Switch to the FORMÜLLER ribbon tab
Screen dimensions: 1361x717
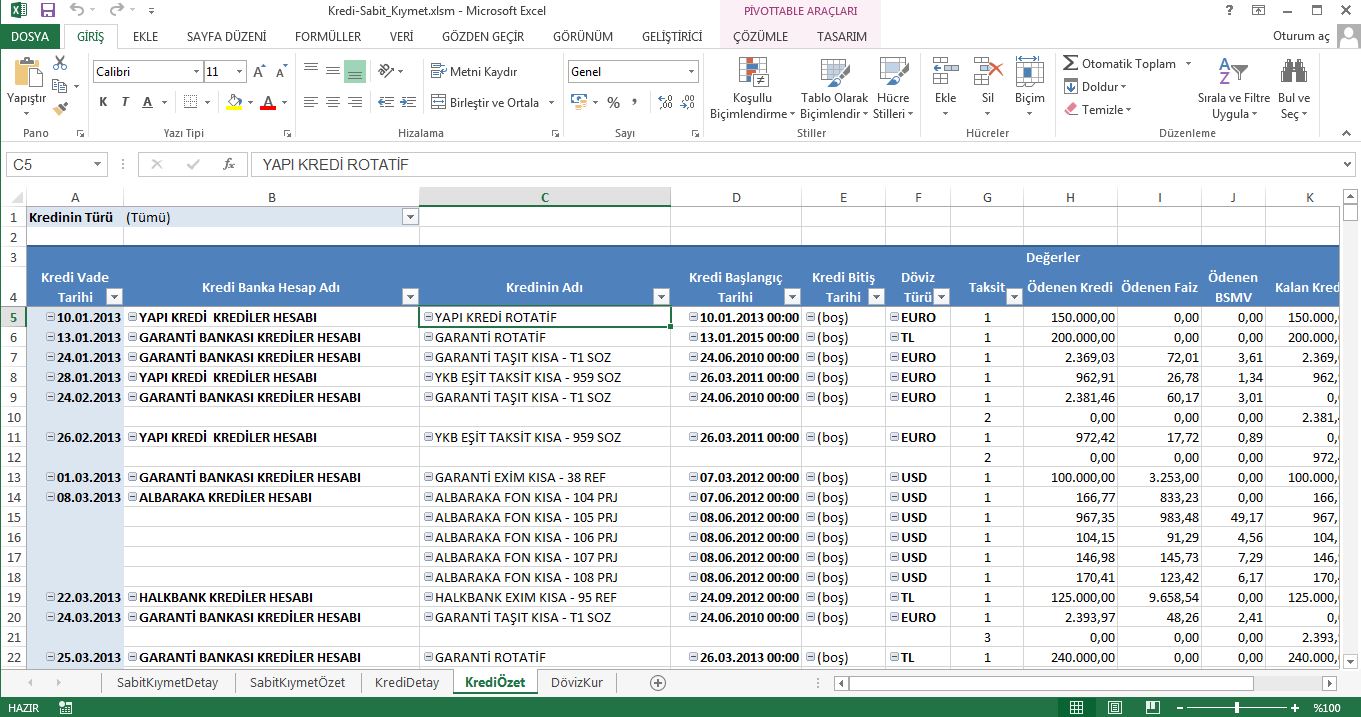coord(328,37)
